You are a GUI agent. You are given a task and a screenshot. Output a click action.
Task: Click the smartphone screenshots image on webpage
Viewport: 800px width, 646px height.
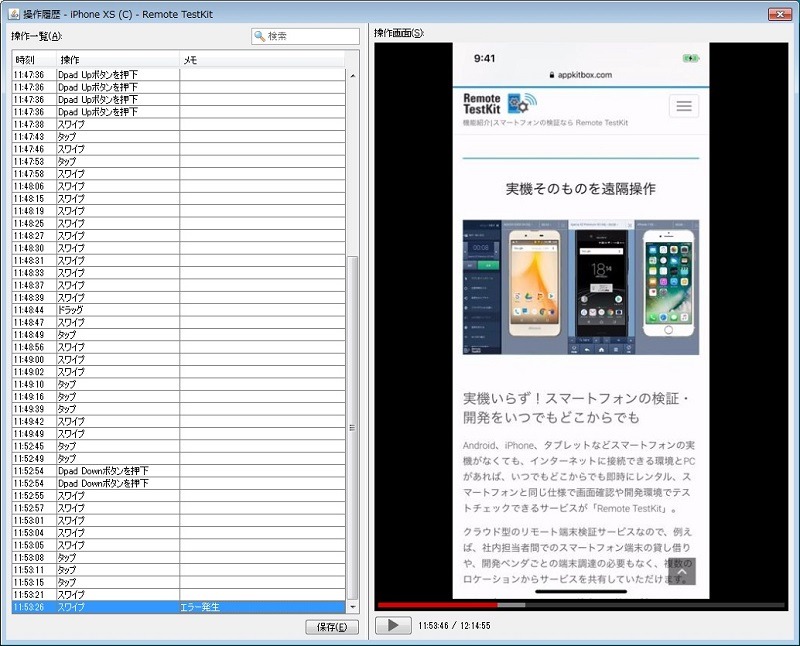581,287
